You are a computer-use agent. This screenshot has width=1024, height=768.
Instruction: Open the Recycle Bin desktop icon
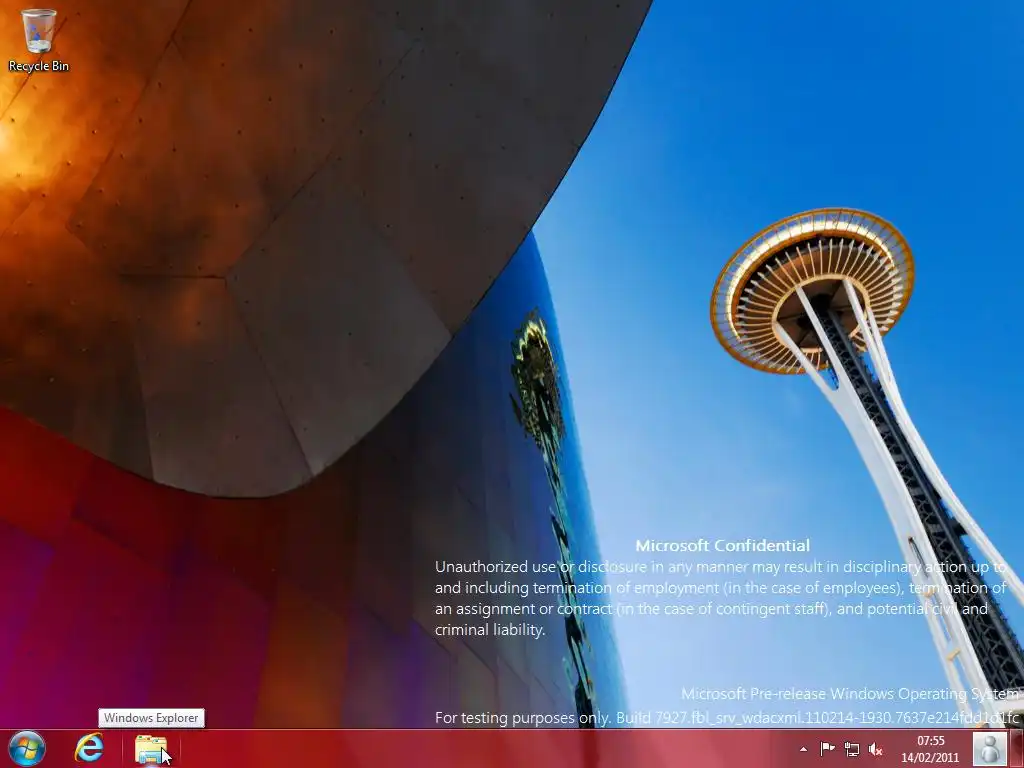(x=39, y=31)
